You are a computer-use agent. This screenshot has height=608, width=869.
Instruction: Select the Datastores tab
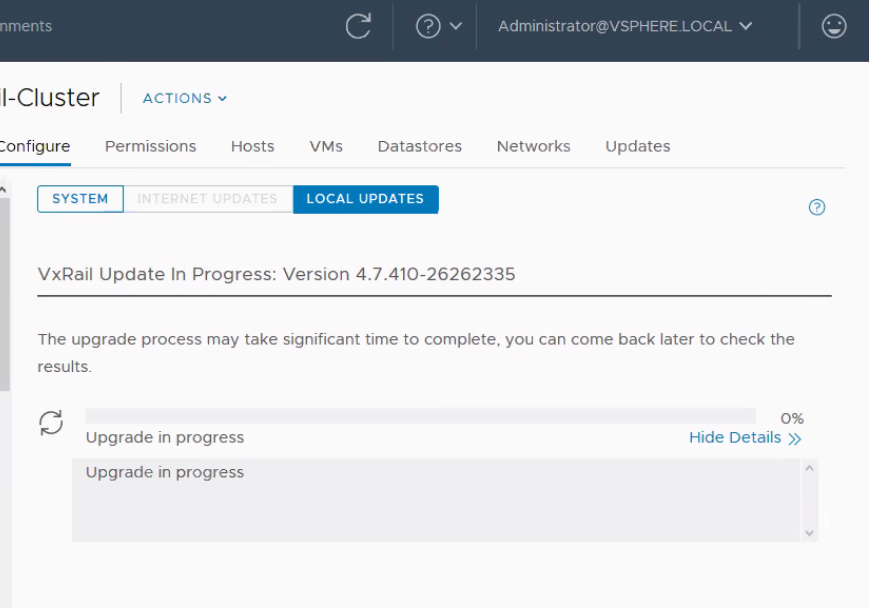419,146
